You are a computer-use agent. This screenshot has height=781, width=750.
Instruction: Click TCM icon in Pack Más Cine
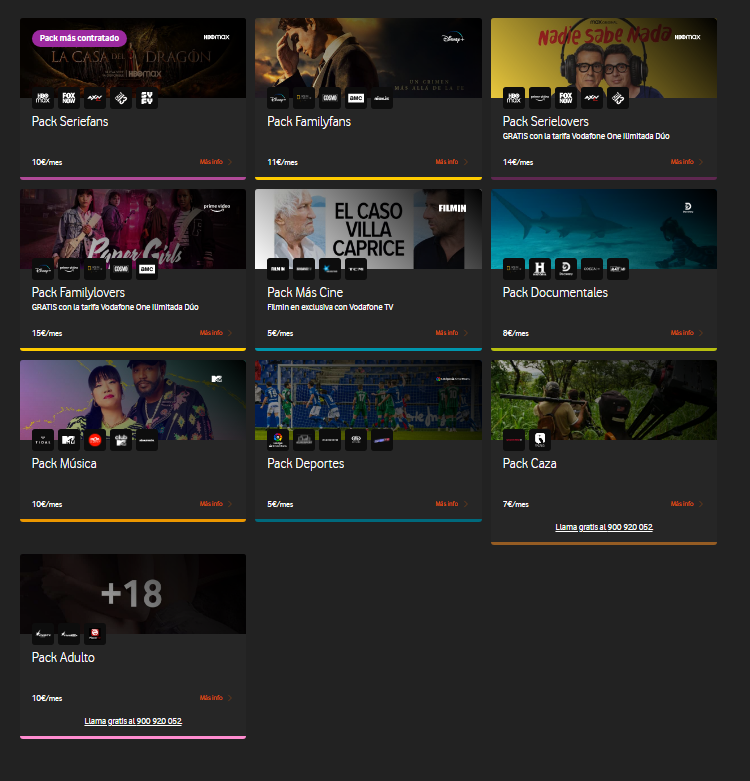356,269
